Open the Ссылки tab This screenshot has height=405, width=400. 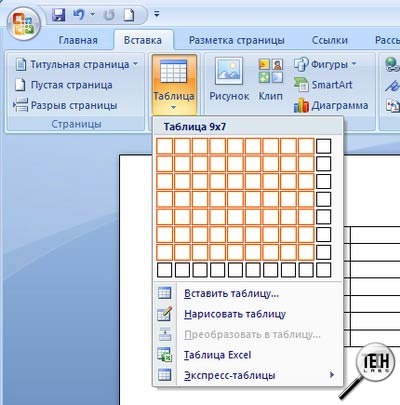click(330, 40)
